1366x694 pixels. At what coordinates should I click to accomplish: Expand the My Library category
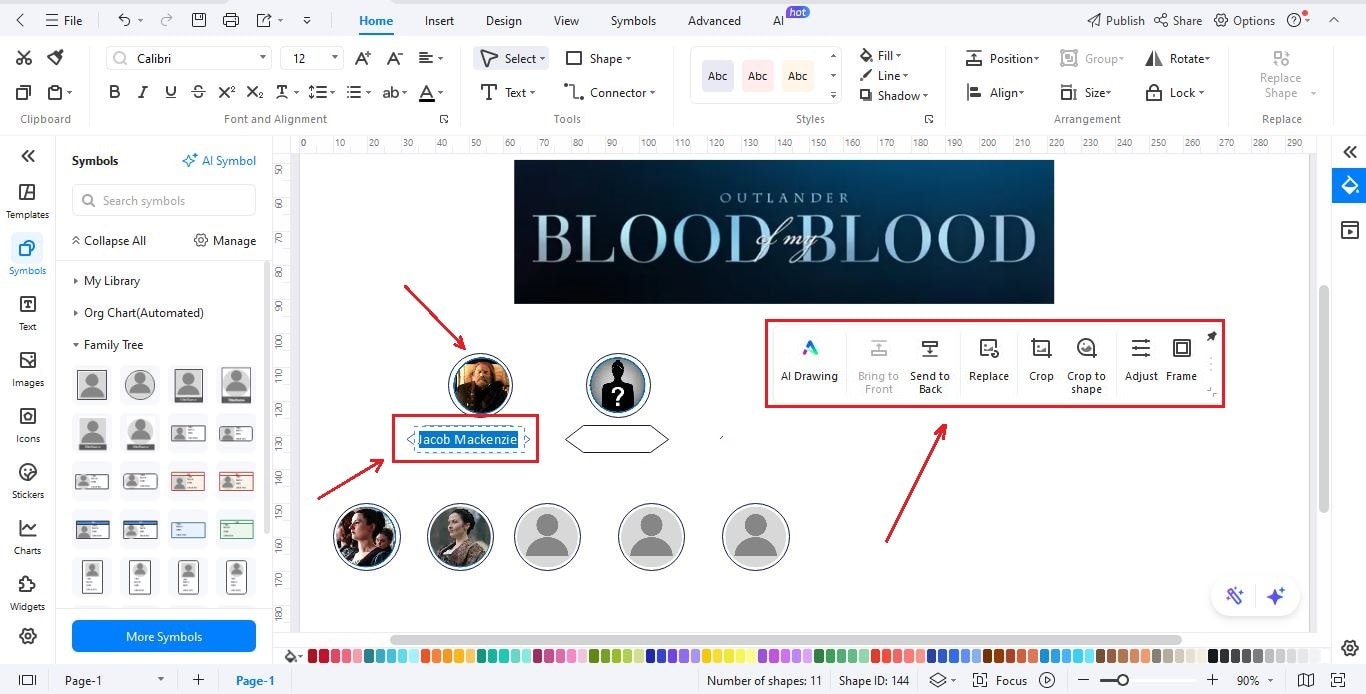(x=106, y=281)
